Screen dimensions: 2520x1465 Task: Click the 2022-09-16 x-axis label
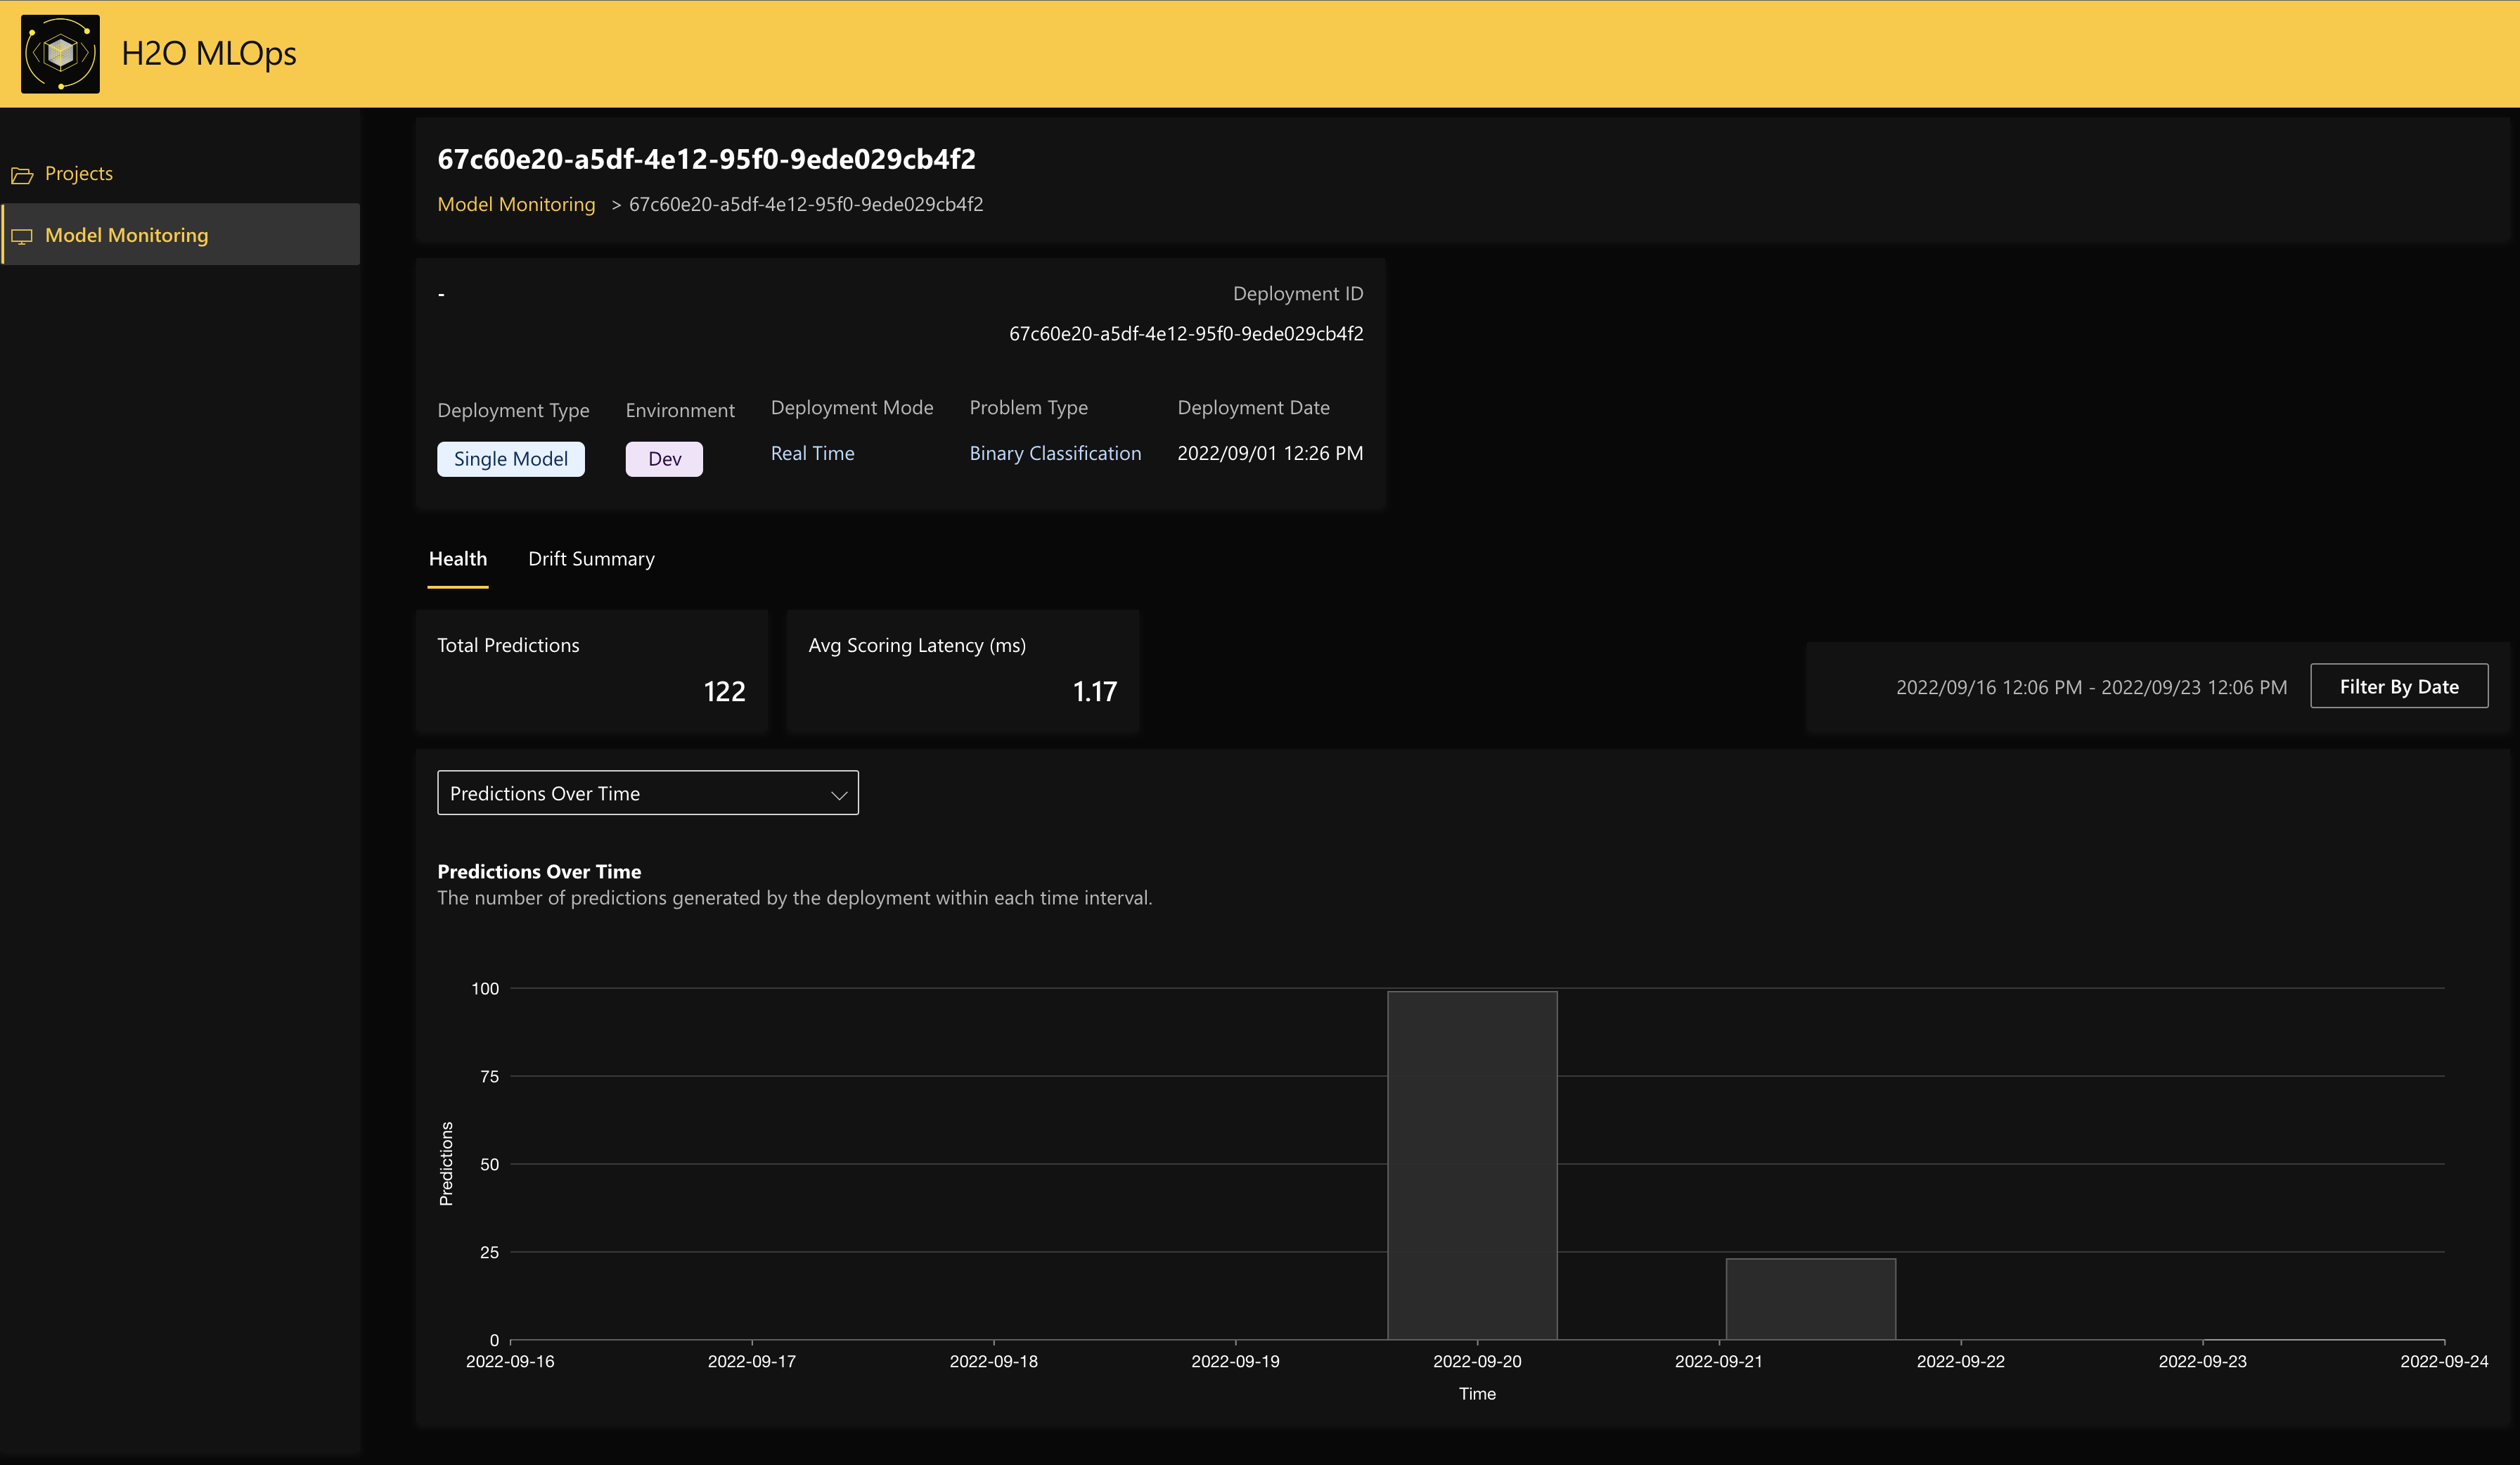coord(510,1361)
